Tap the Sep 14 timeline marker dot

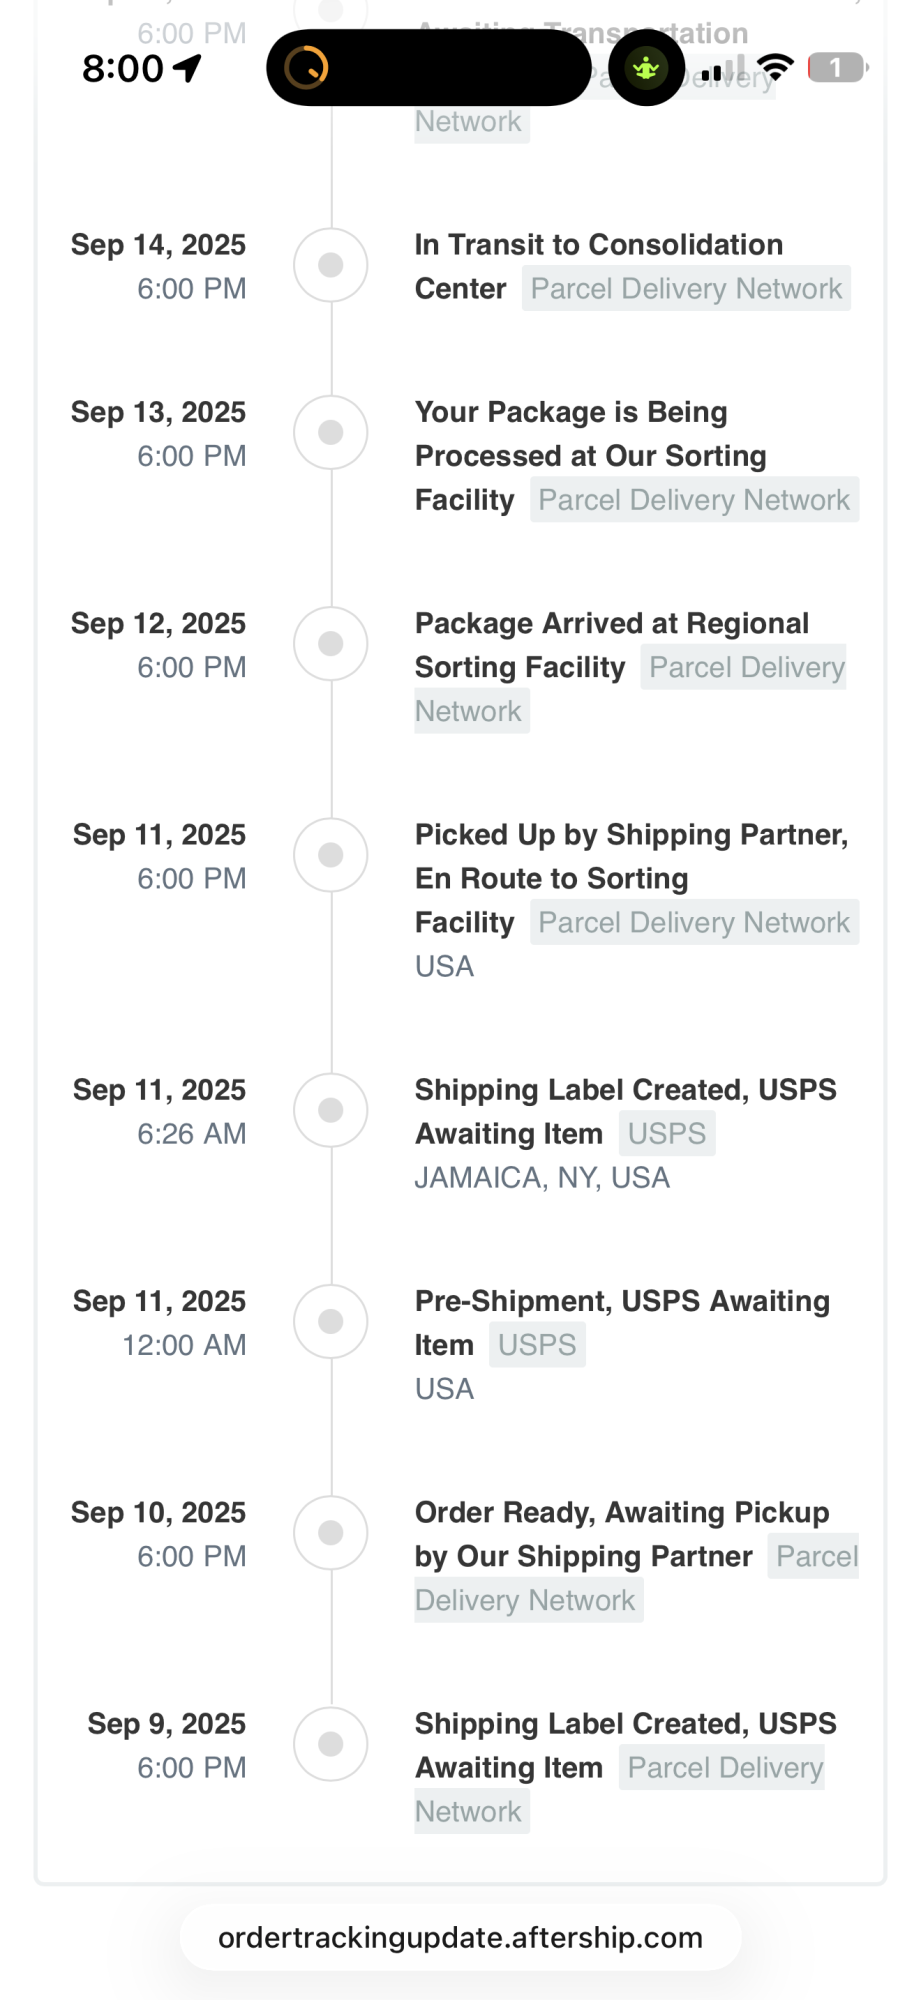(x=331, y=265)
